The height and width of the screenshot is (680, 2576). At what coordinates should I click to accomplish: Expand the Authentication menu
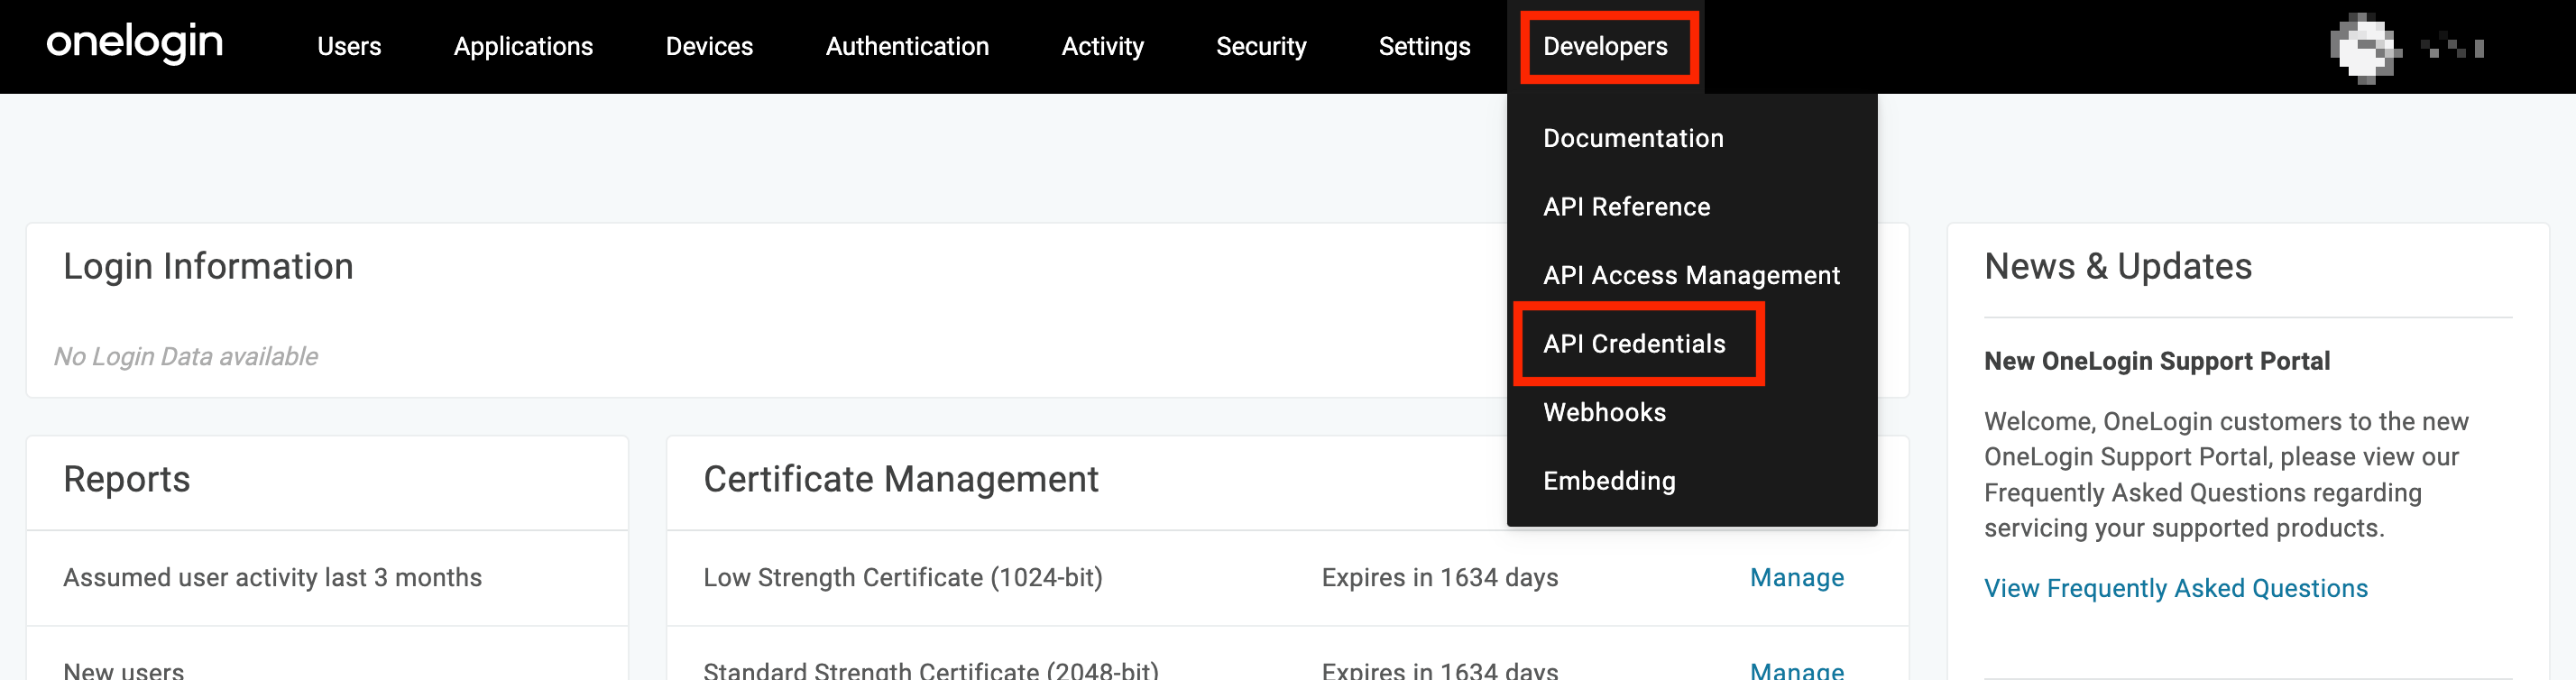(907, 47)
